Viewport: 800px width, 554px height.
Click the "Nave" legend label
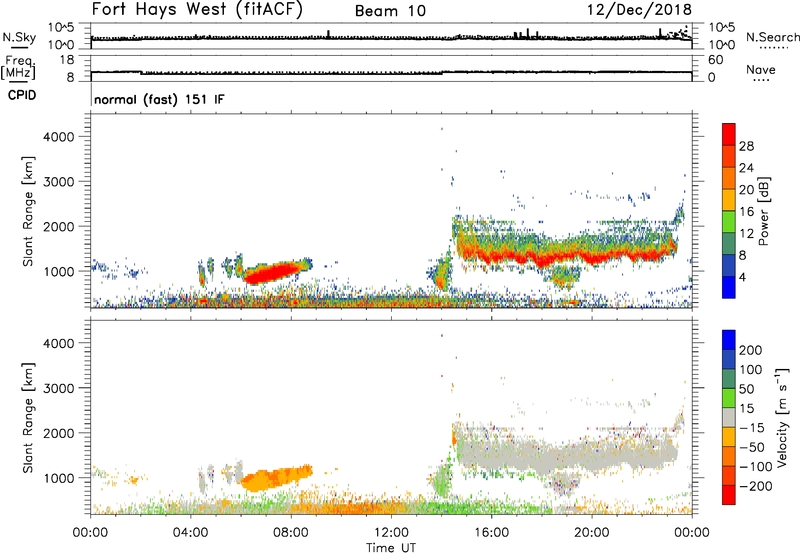coord(761,70)
